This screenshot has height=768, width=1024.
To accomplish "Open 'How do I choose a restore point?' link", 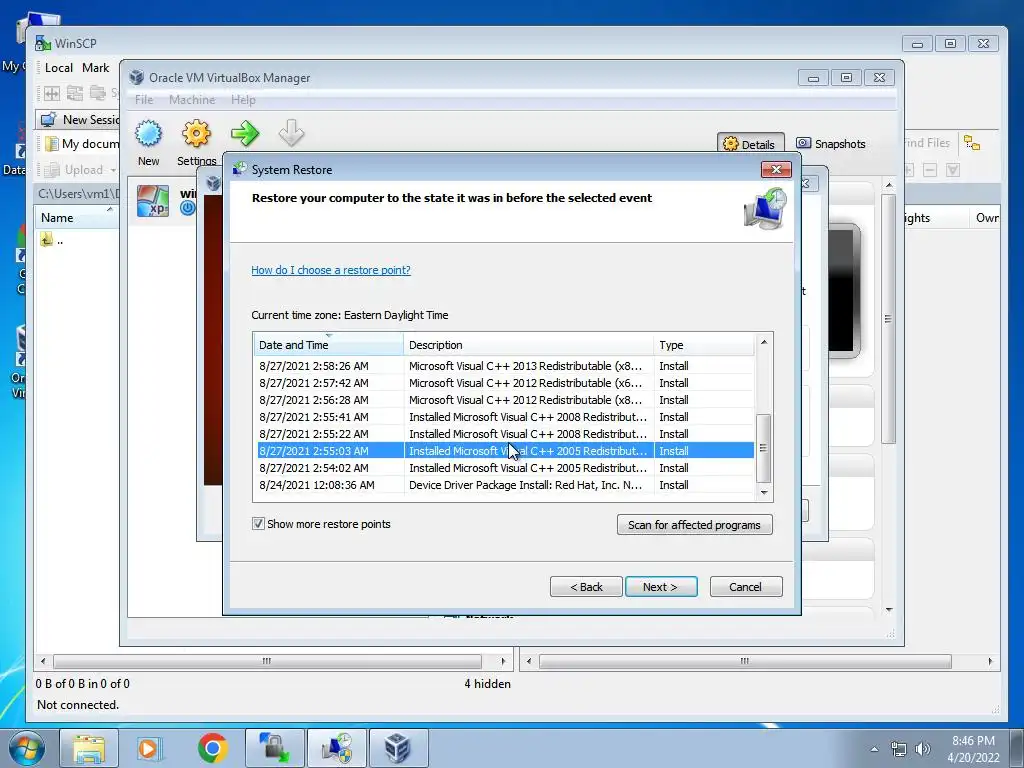I will click(330, 270).
